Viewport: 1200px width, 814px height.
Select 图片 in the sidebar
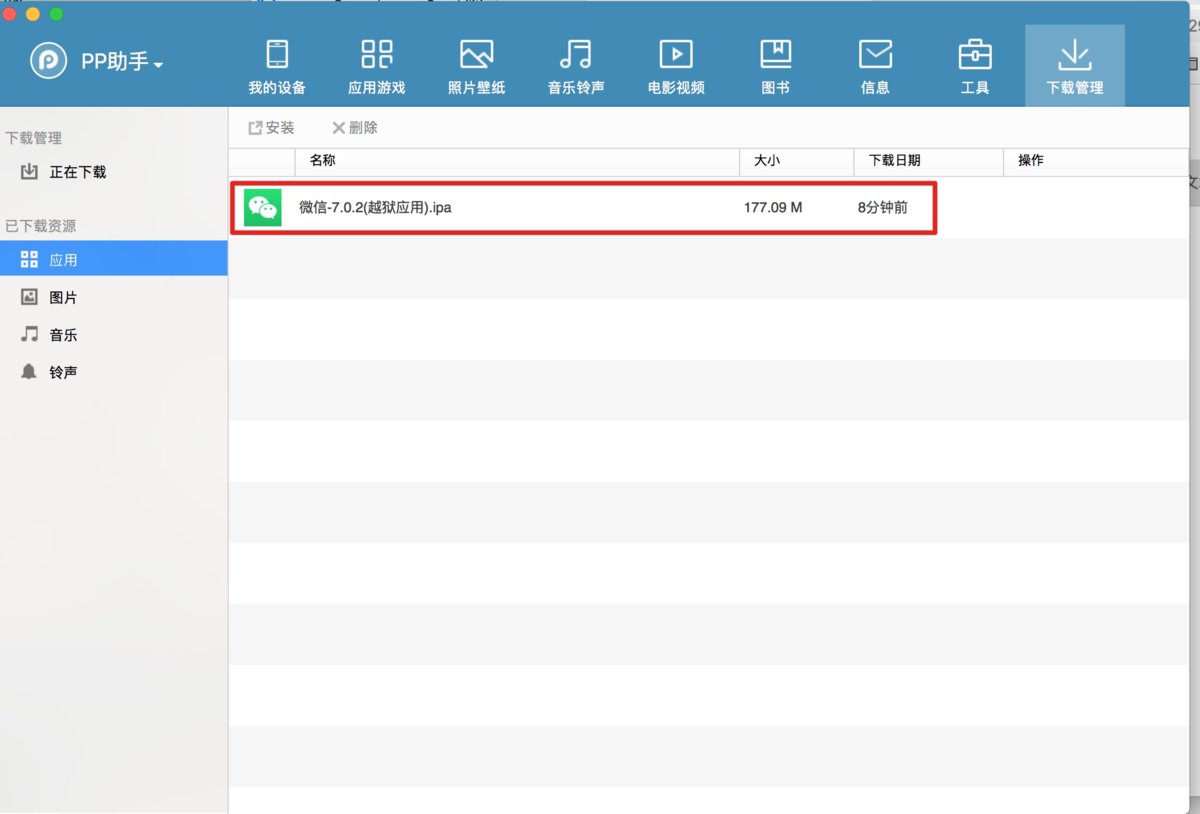(113, 297)
